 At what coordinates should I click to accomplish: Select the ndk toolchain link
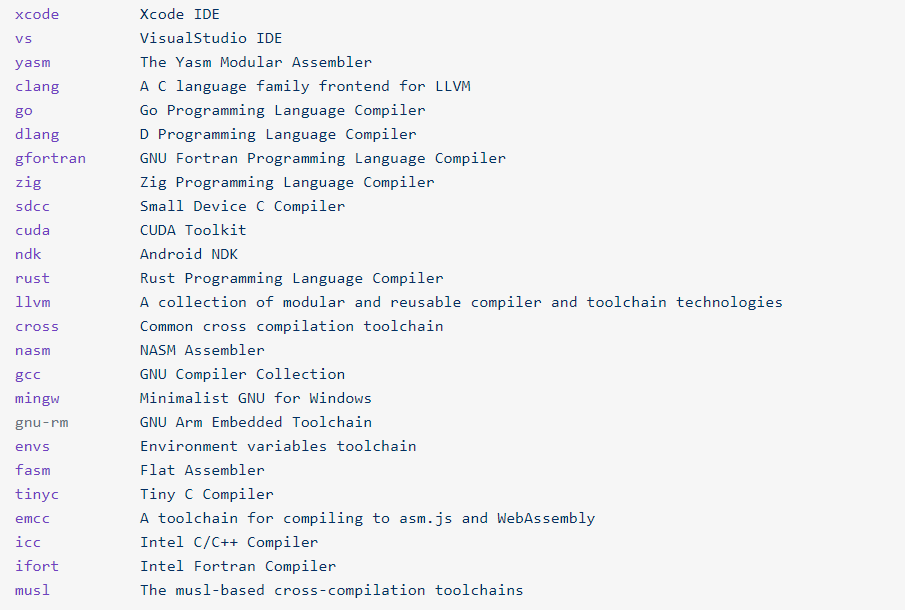click(28, 255)
